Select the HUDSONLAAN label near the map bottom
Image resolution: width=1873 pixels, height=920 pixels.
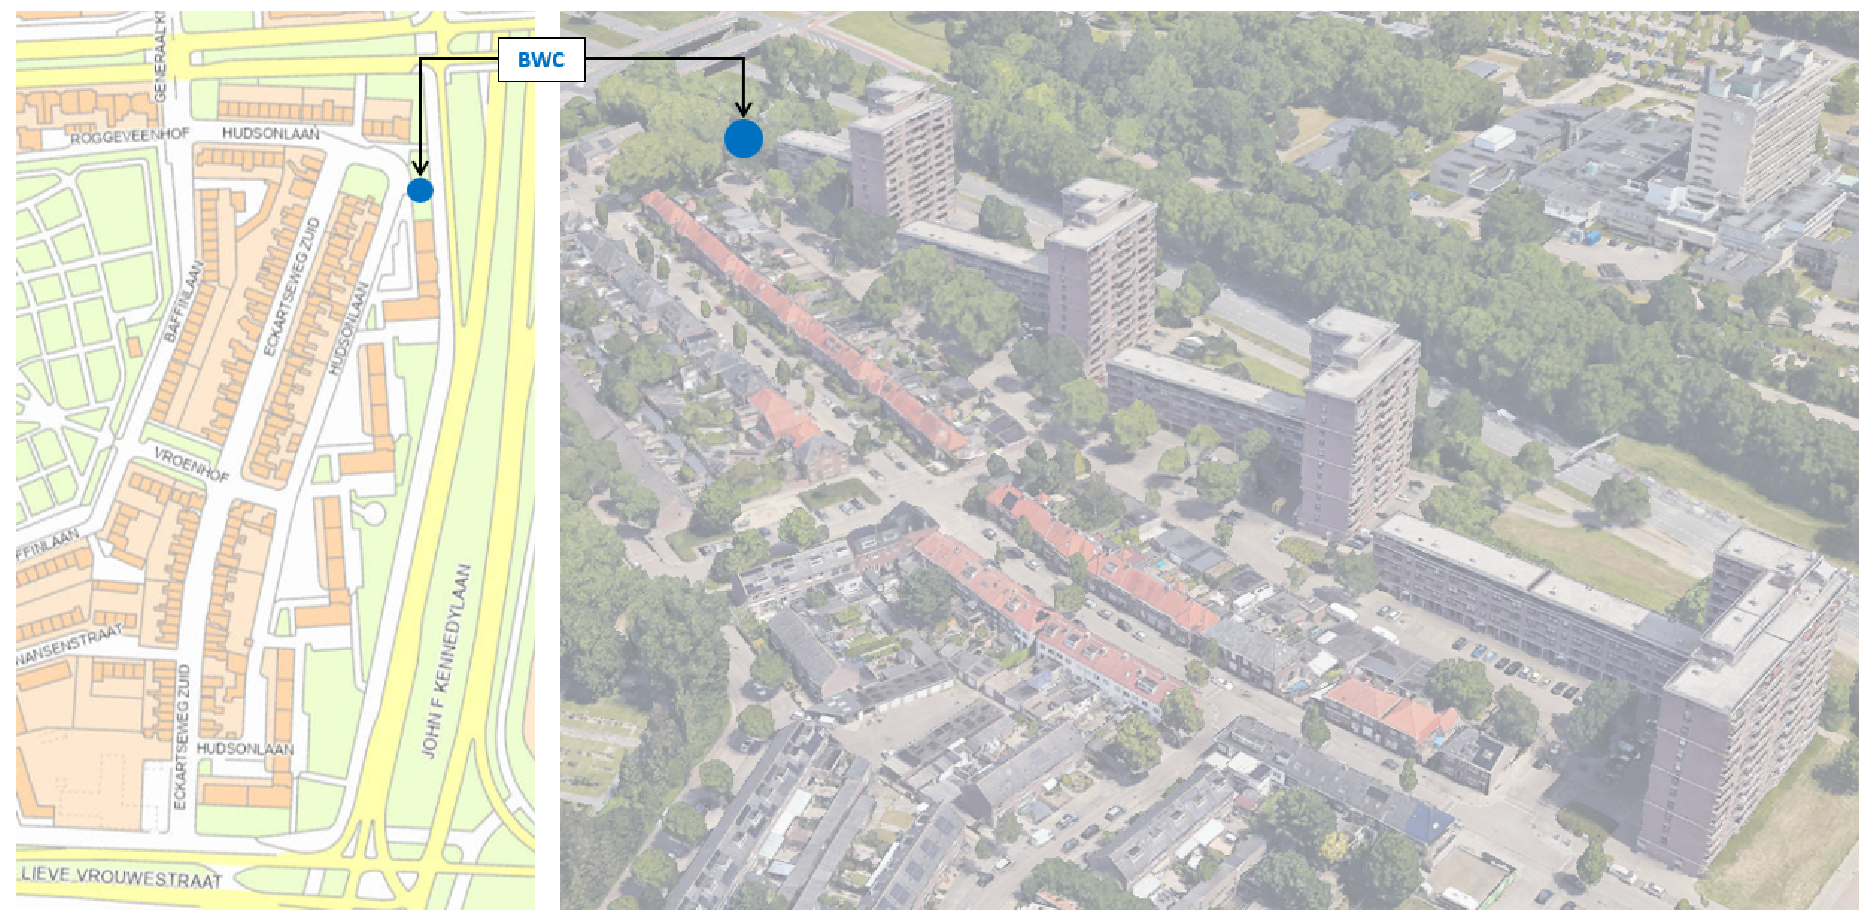[x=245, y=748]
